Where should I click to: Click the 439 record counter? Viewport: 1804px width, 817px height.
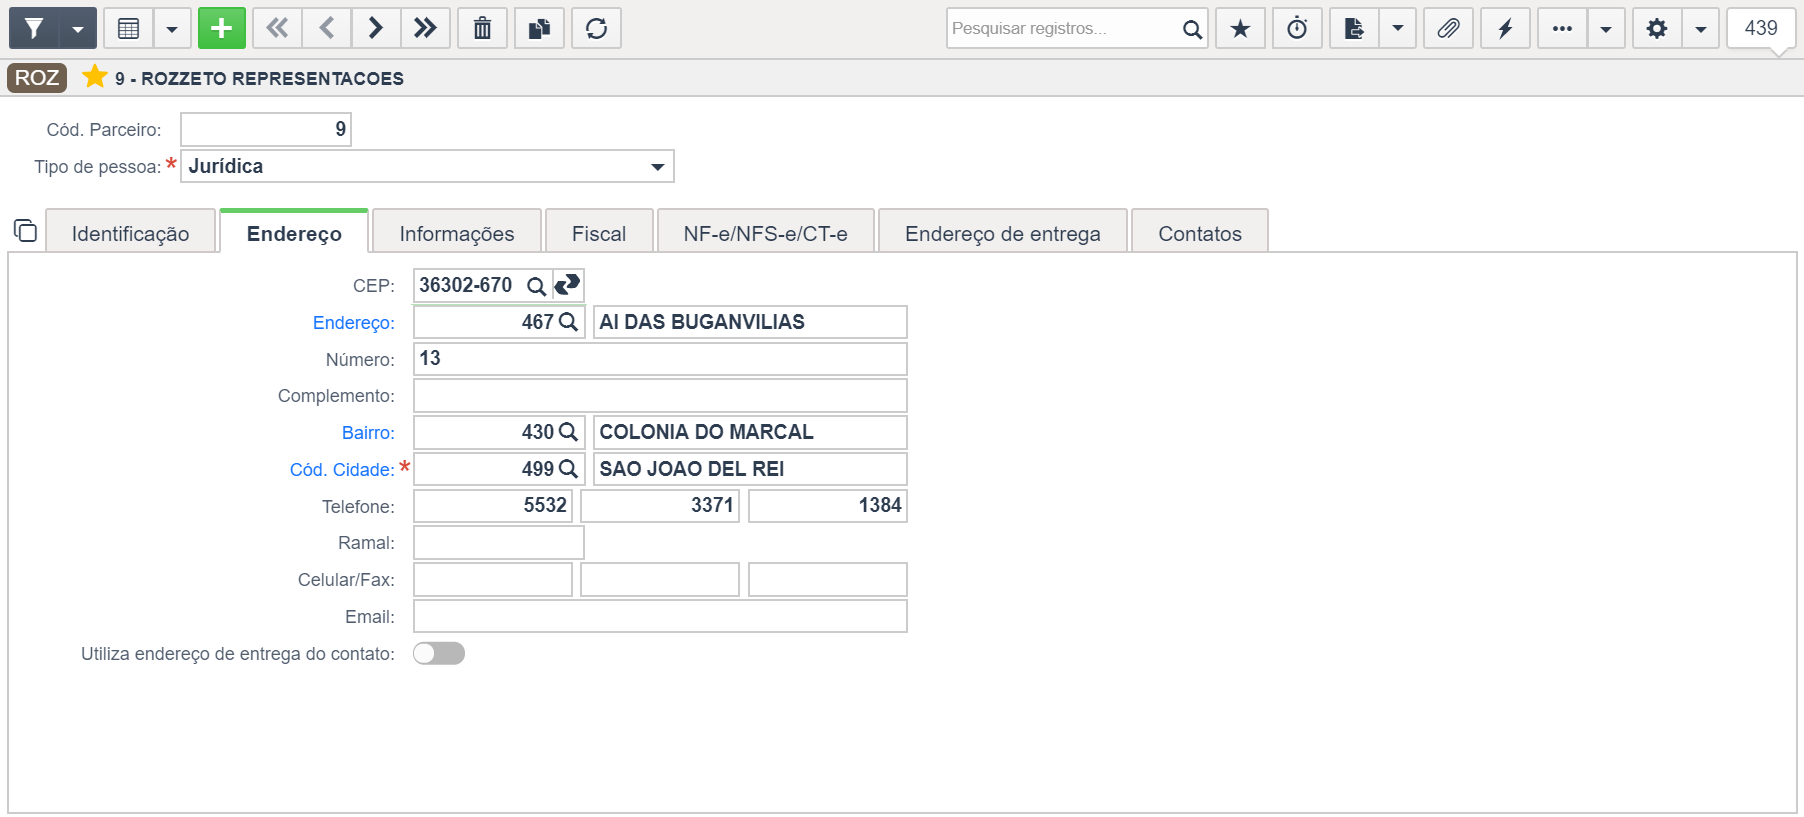point(1761,28)
